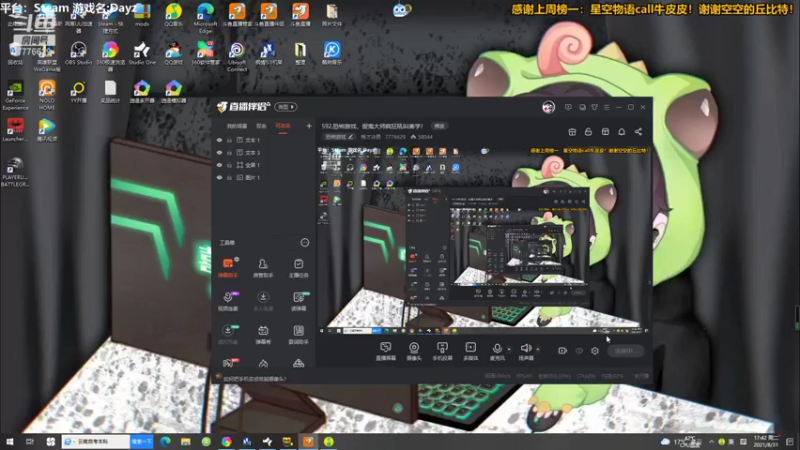Expand speaker options arrow
The image size is (800, 450).
538,349
